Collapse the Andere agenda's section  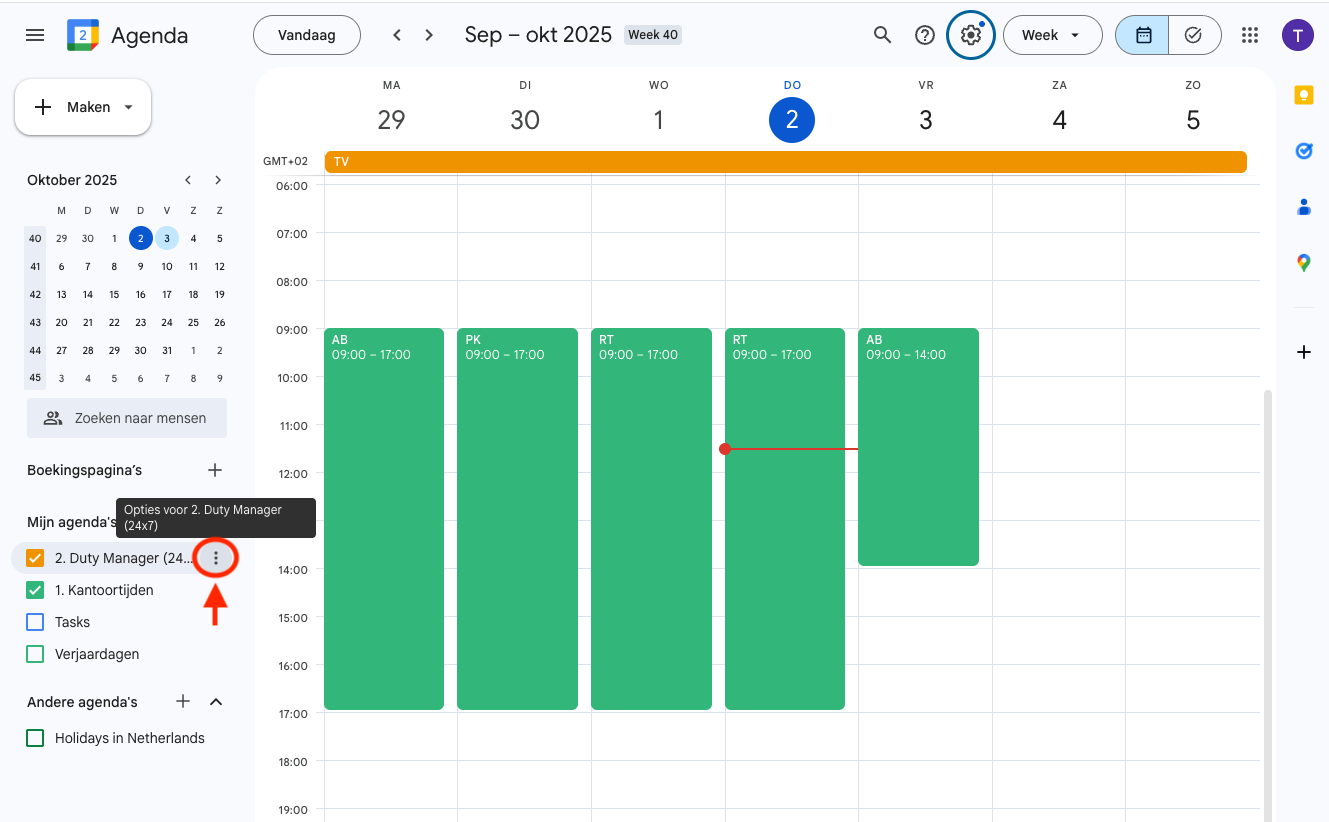(216, 702)
